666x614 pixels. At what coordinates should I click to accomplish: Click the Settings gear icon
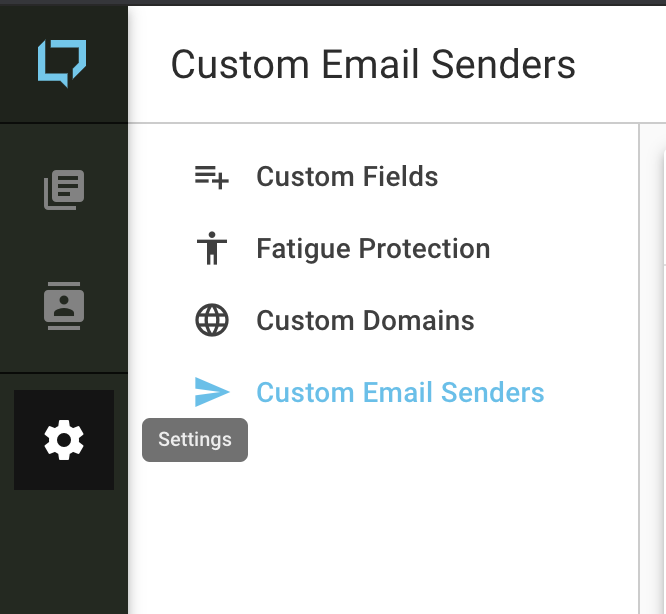click(x=64, y=440)
